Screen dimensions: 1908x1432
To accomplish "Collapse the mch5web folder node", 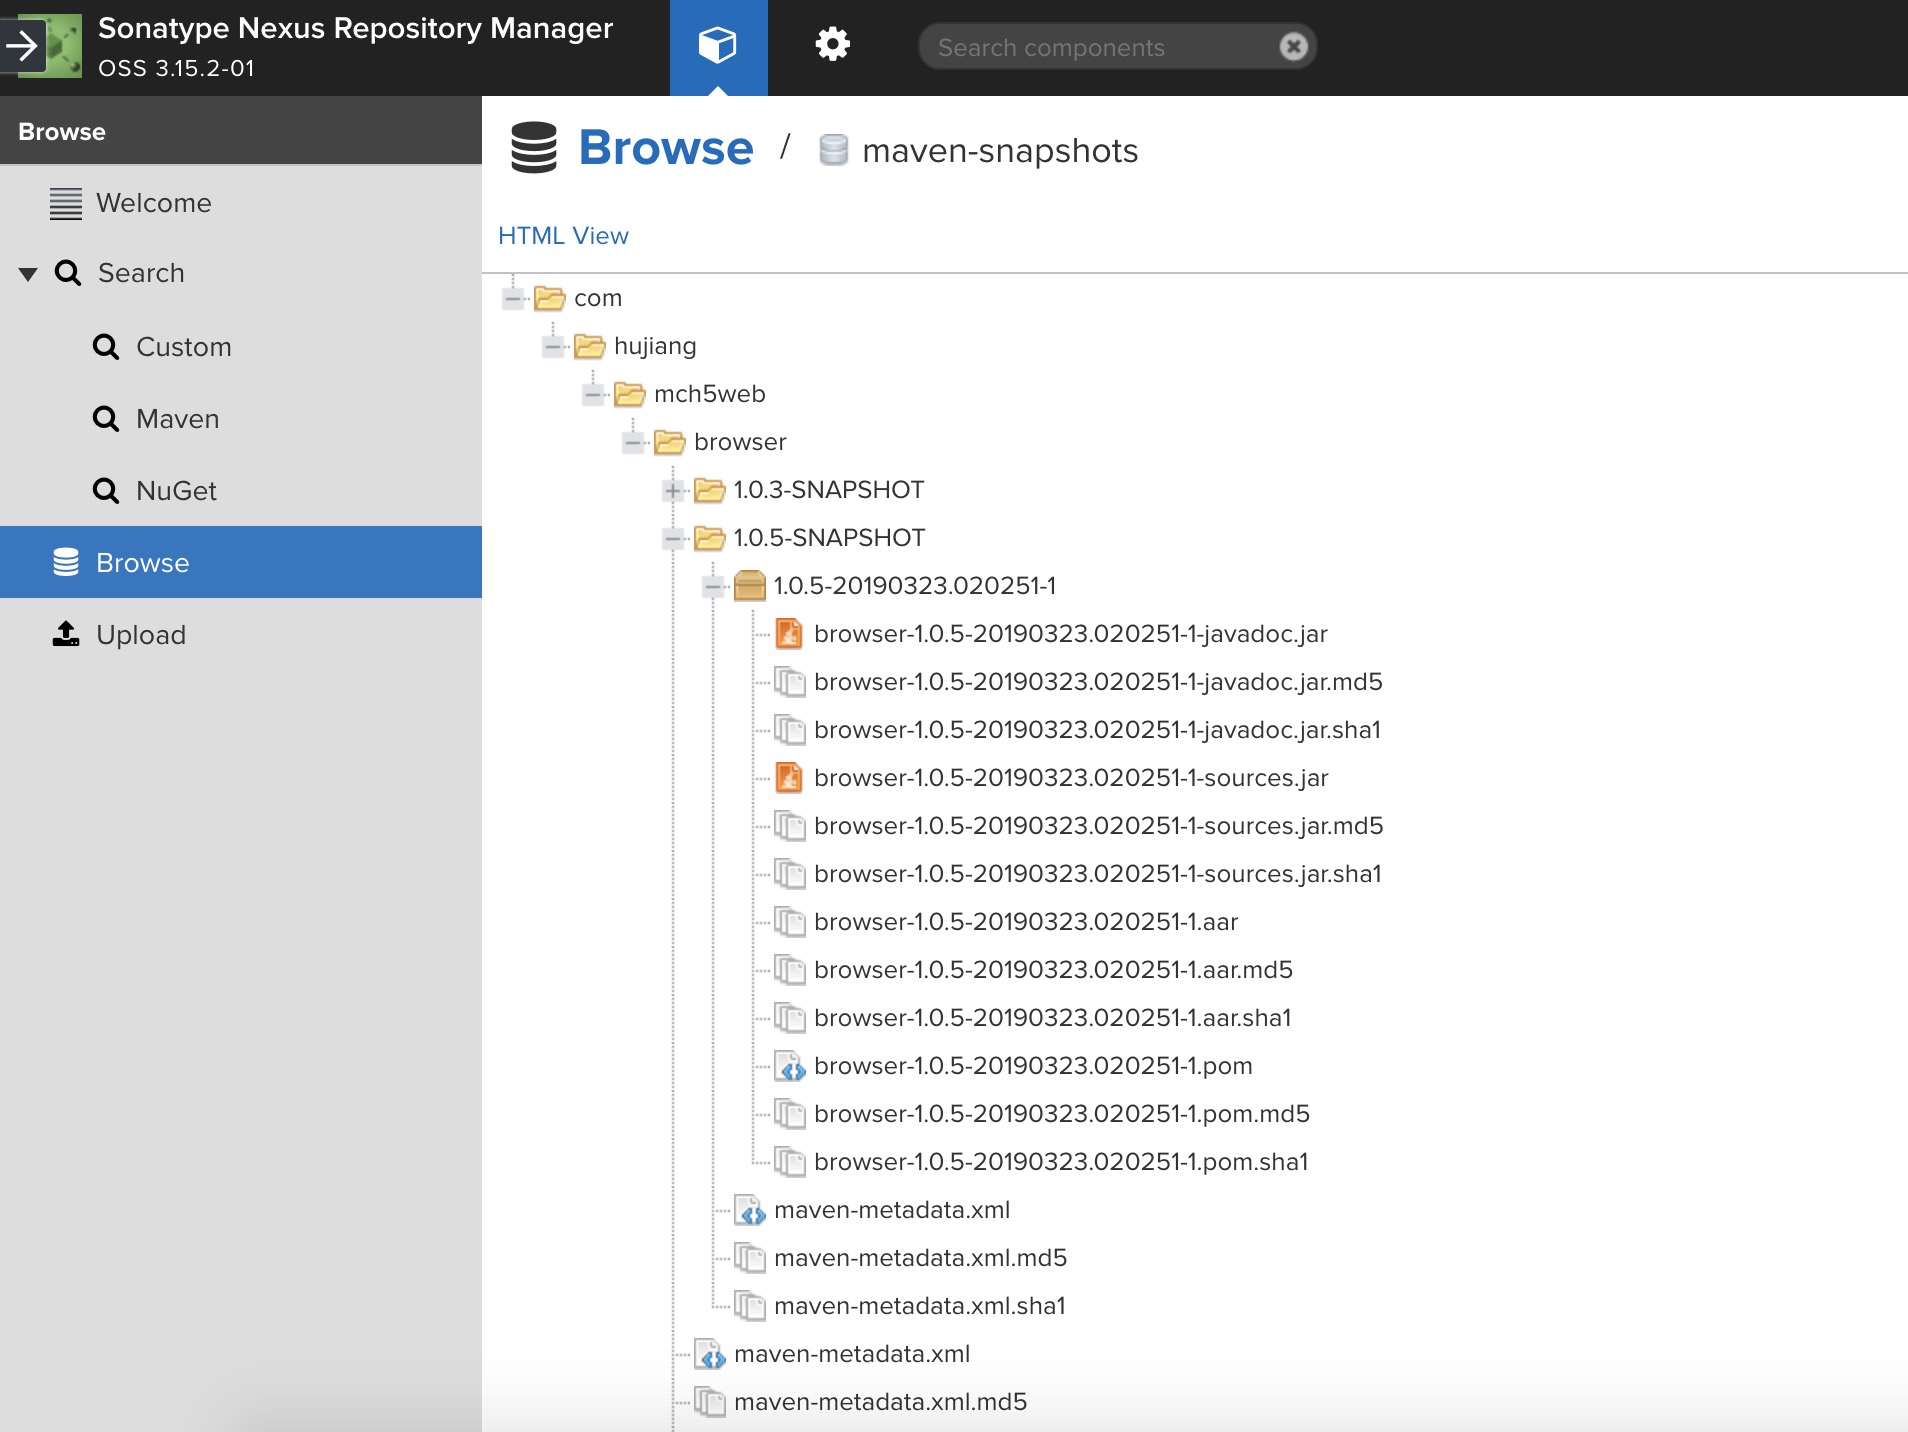I will coord(593,394).
